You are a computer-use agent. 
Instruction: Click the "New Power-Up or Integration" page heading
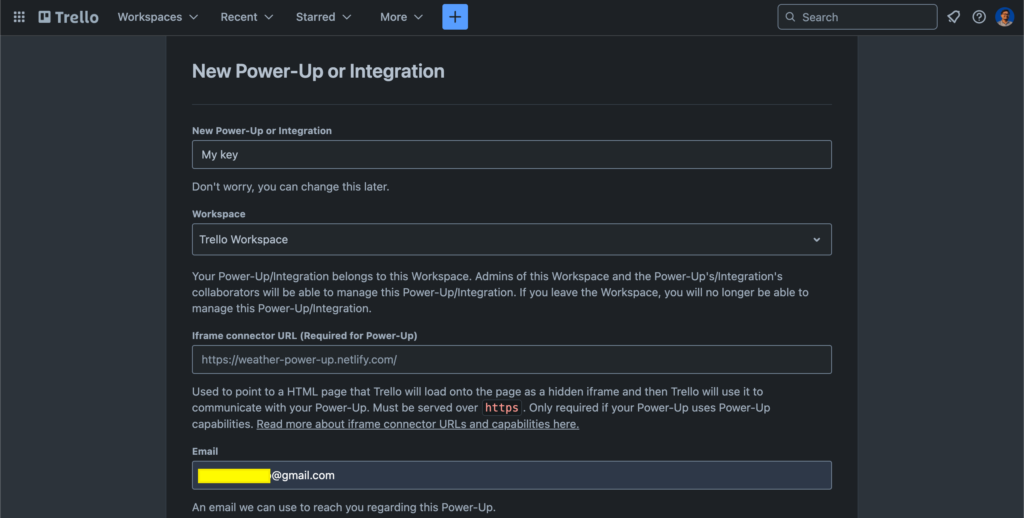point(318,71)
